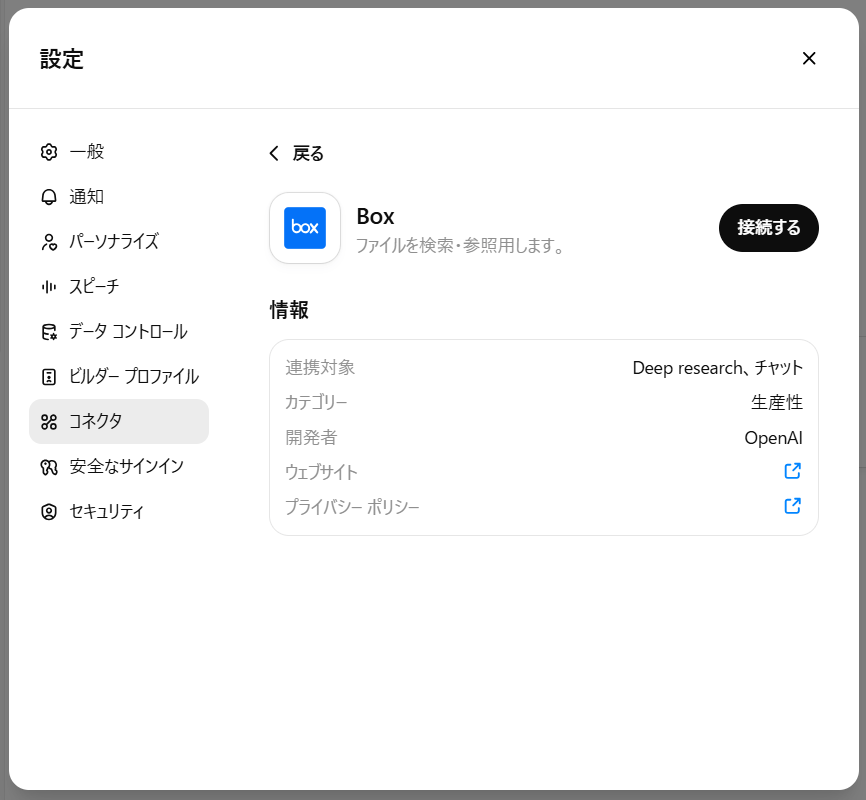Click the bell icon for 通知
This screenshot has width=866, height=800.
49,197
